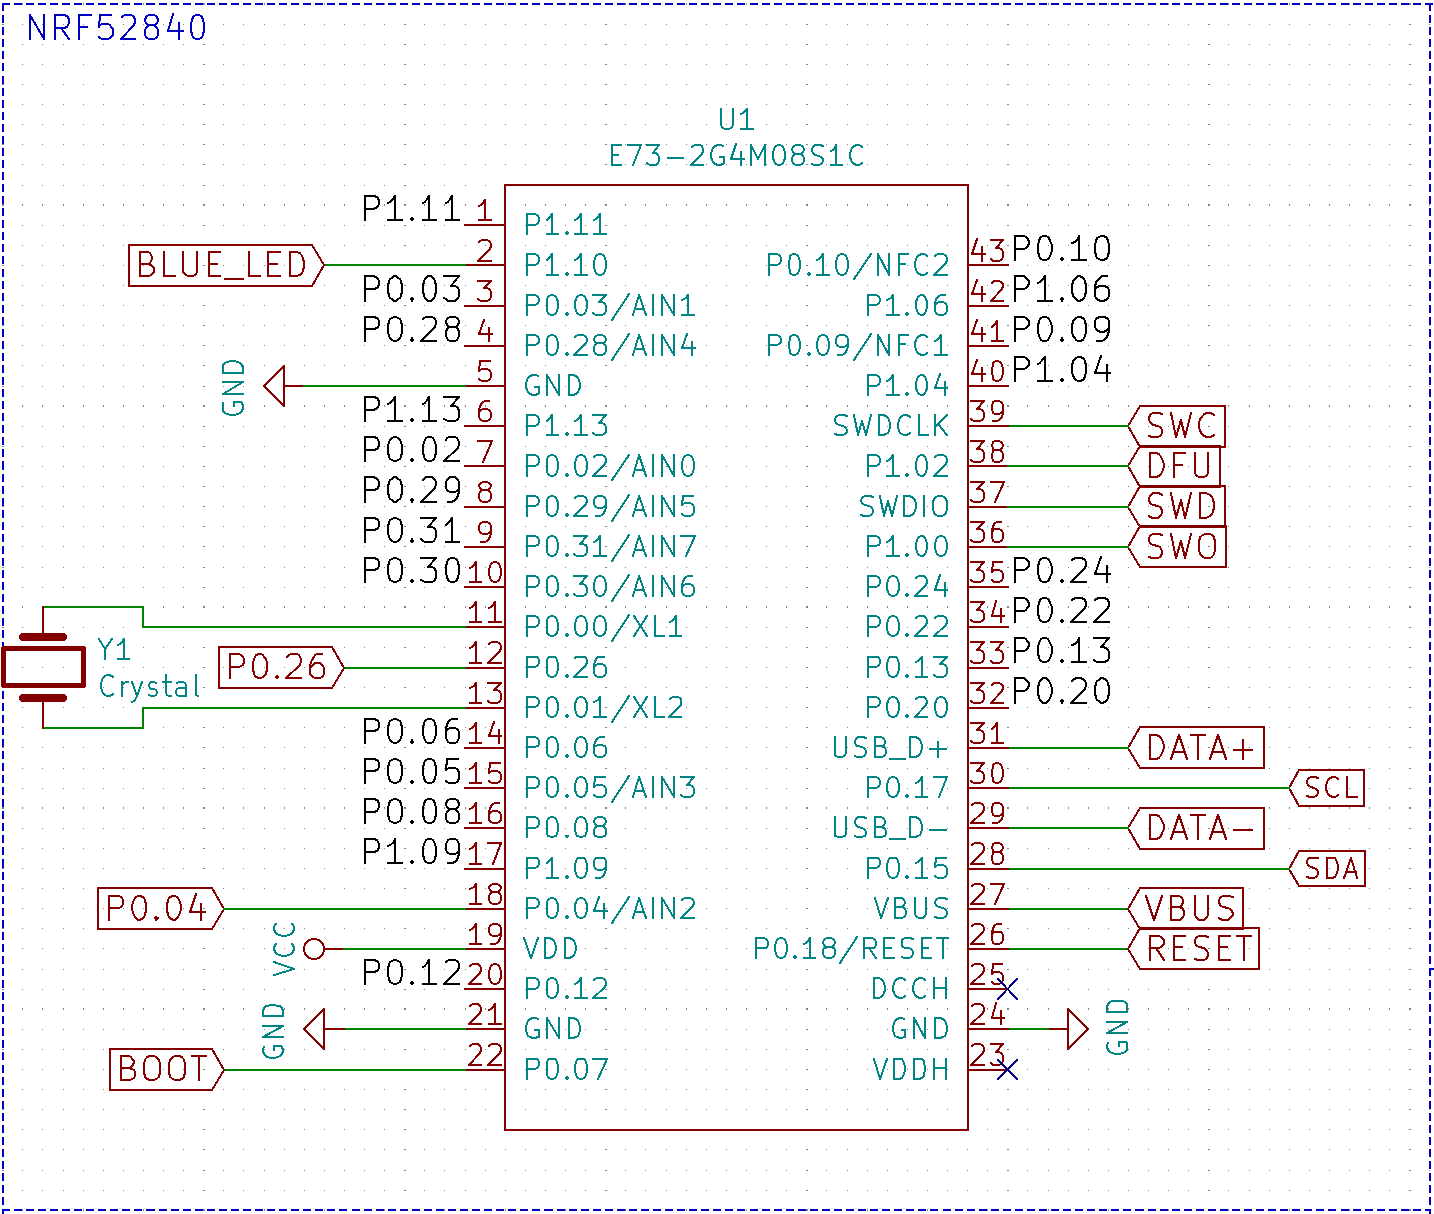Click the P1.04 net label at pin 40
The width and height of the screenshot is (1434, 1214).
coord(1061,369)
